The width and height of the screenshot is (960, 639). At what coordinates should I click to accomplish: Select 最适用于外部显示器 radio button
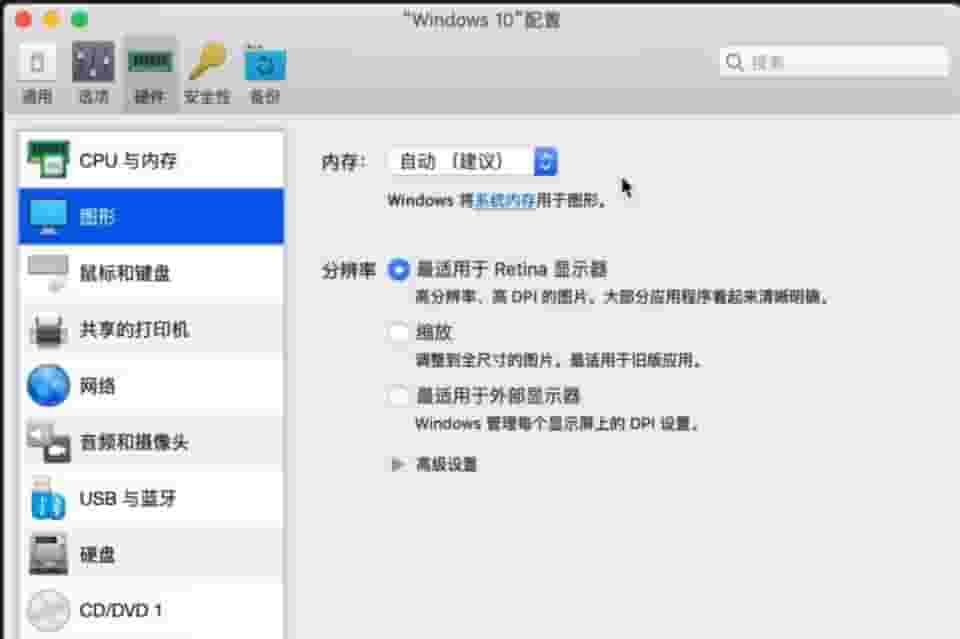(399, 396)
